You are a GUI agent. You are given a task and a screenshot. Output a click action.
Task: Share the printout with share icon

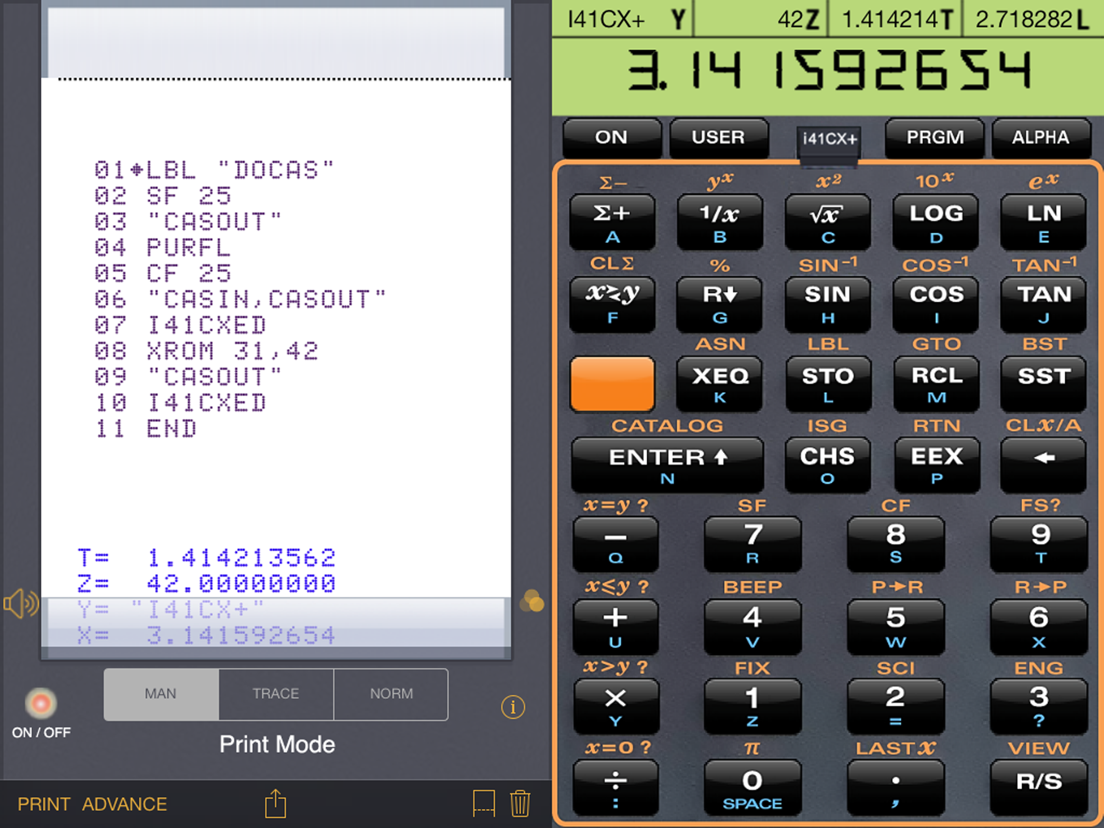275,803
